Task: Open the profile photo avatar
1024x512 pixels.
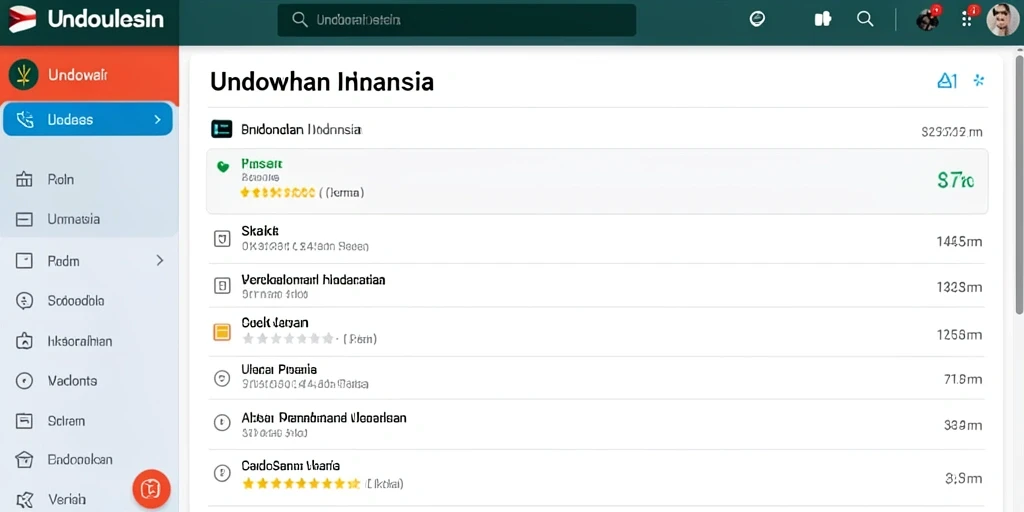Action: point(1002,19)
